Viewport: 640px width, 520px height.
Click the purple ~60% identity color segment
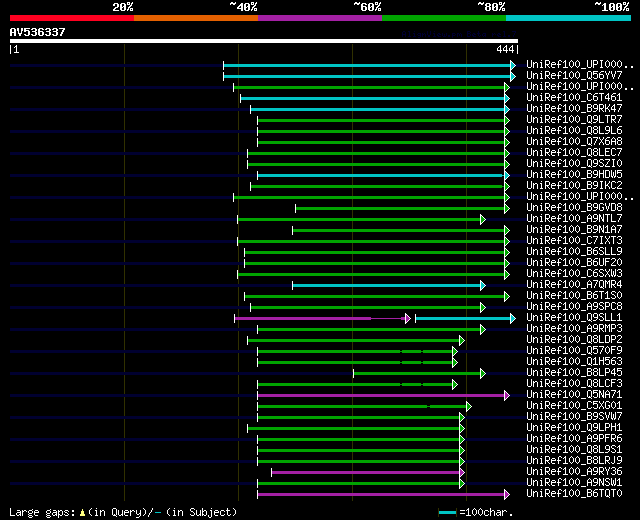click(x=320, y=18)
